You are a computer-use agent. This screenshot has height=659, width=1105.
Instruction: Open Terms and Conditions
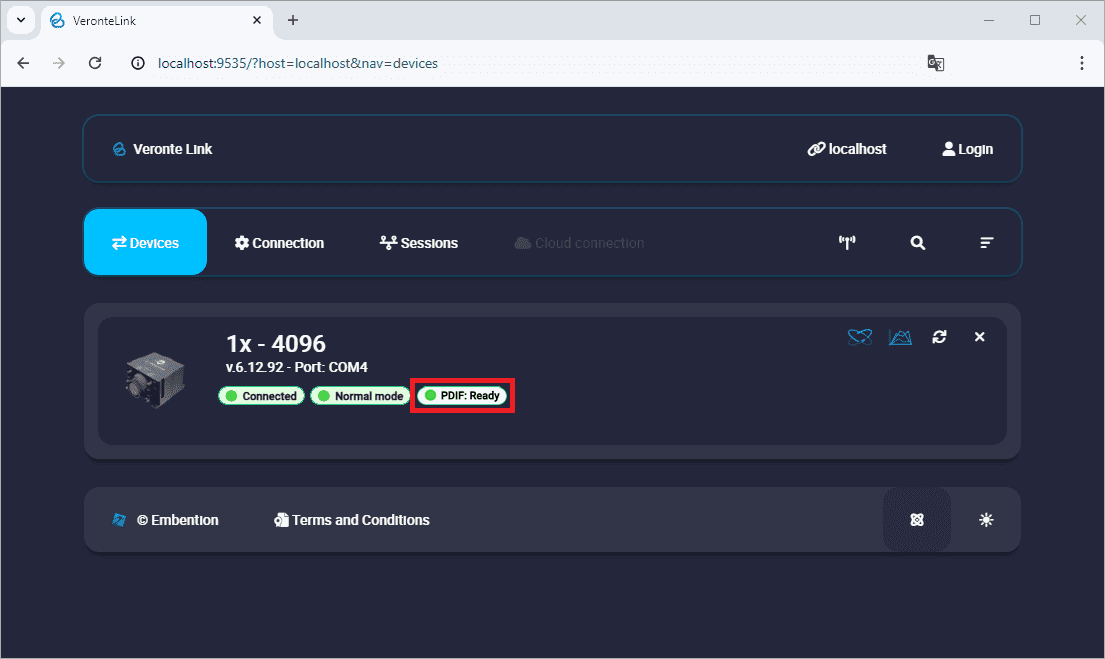[352, 520]
